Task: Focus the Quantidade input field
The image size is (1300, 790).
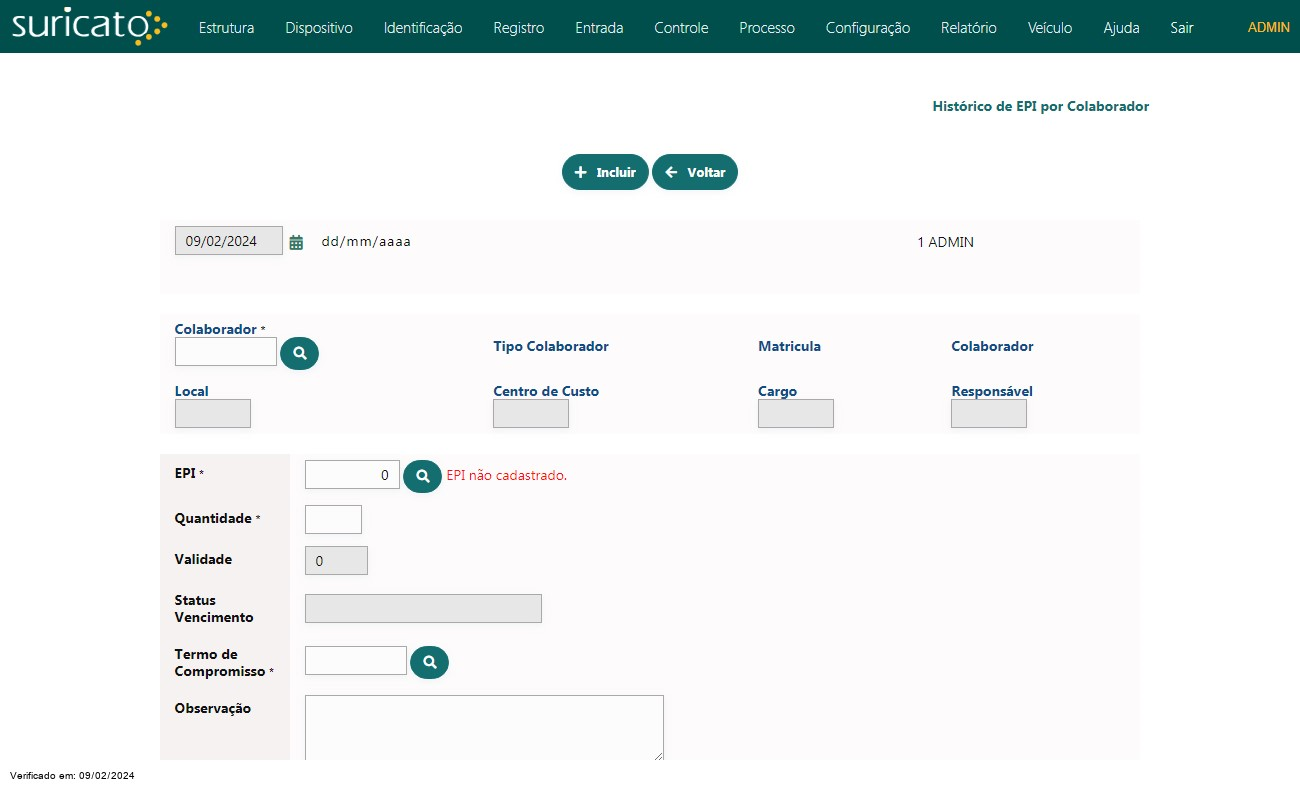Action: click(333, 520)
